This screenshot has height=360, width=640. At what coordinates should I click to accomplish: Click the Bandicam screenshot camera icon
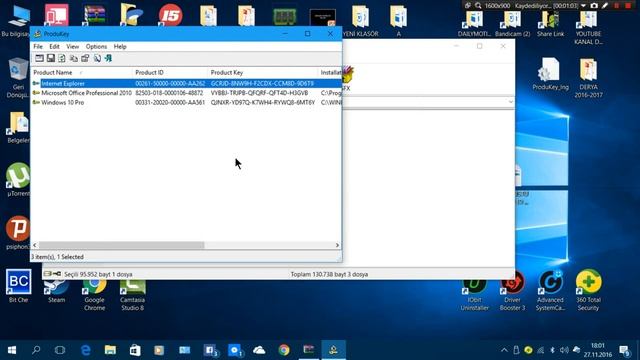pos(594,6)
